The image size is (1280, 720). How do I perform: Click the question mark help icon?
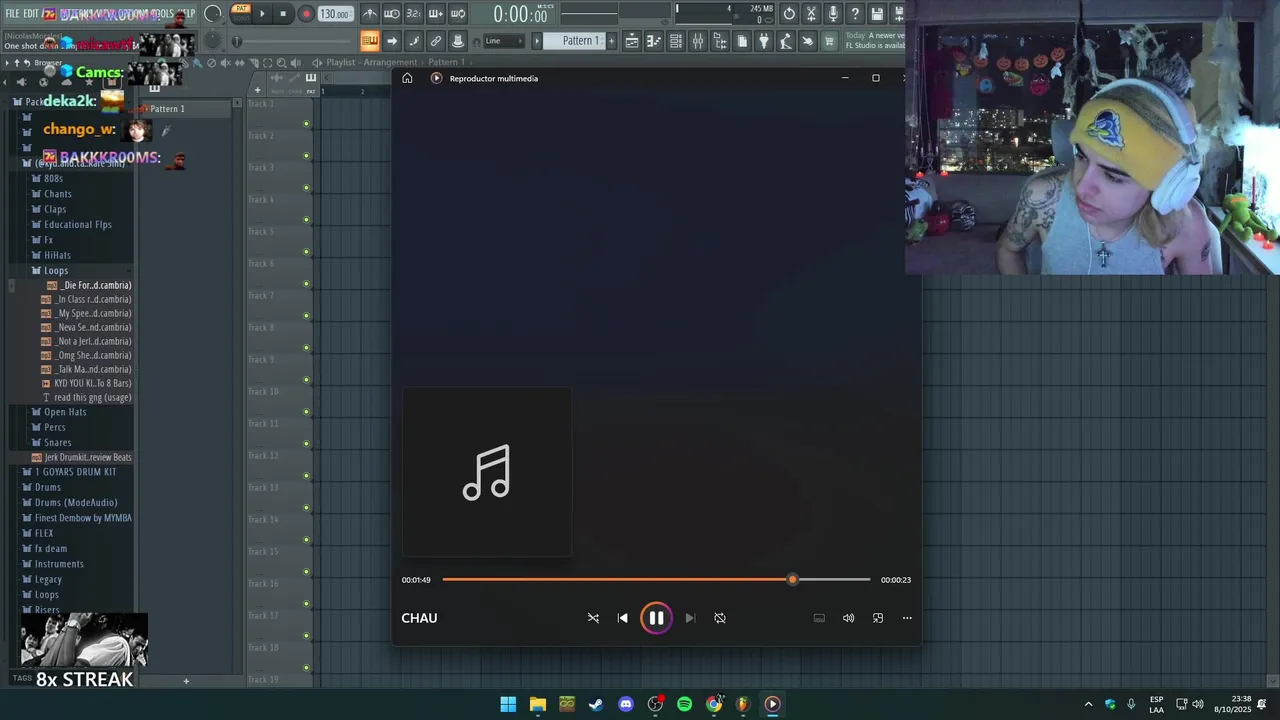click(x=855, y=14)
